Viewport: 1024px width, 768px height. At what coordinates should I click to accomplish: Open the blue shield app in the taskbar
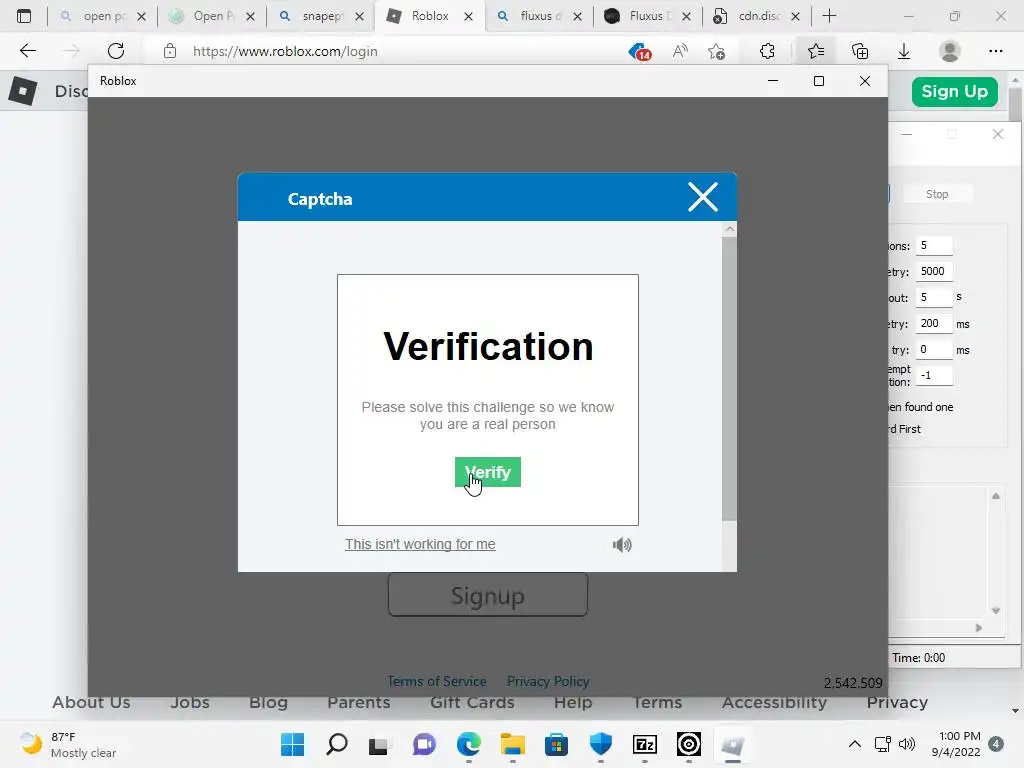601,744
